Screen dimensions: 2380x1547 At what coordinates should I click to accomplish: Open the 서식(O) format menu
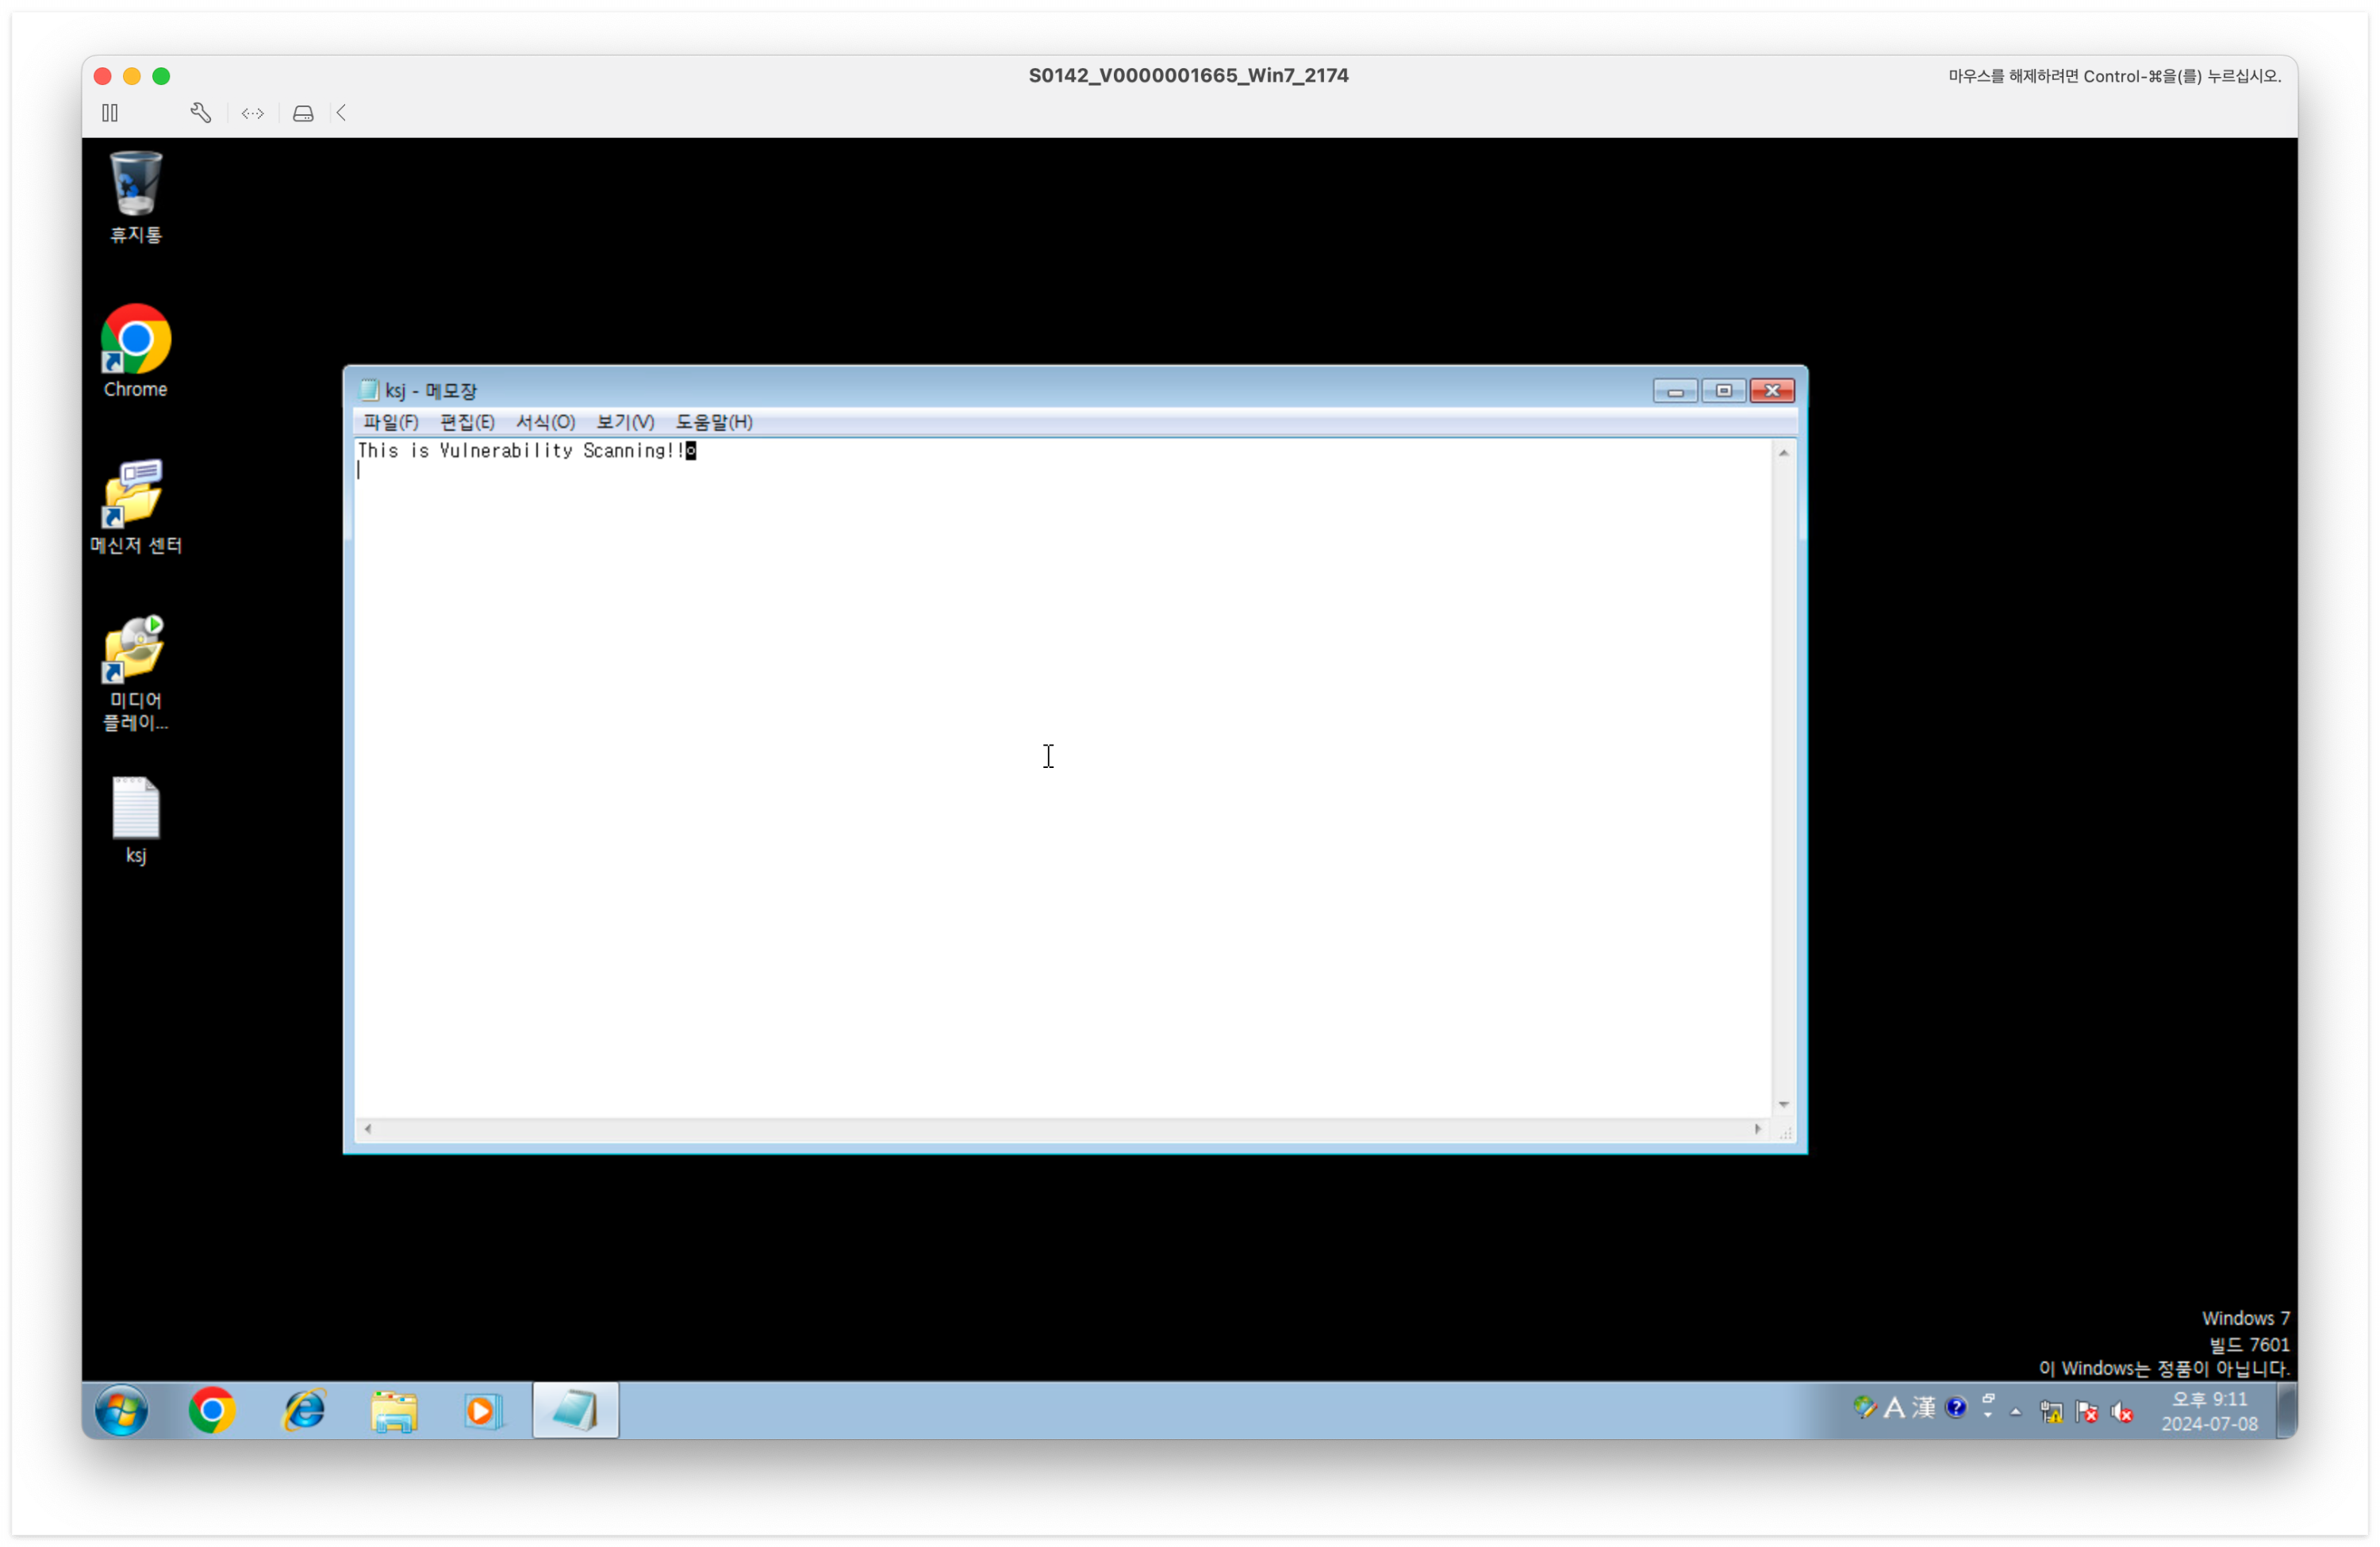coord(545,422)
